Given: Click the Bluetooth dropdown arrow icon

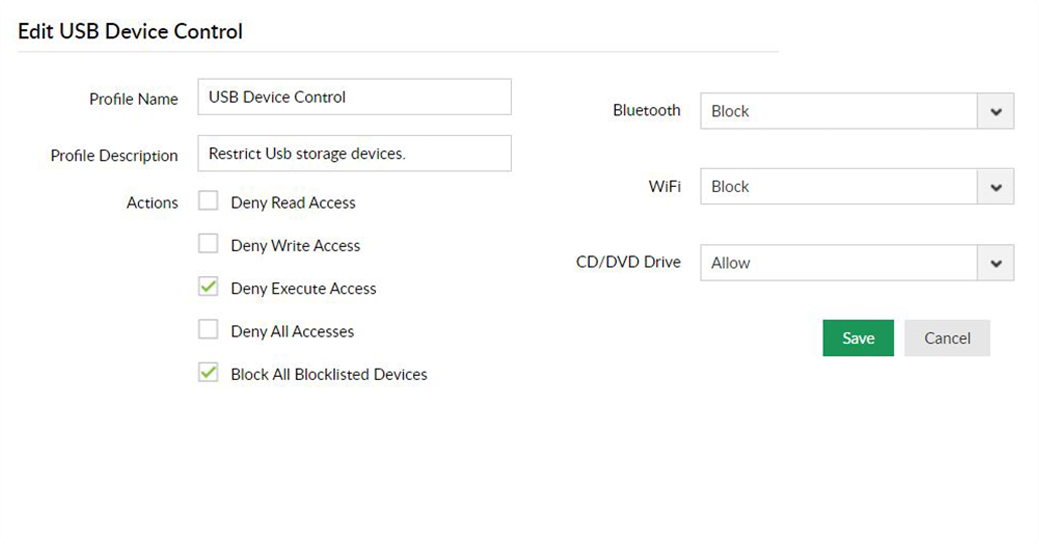Looking at the screenshot, I should point(995,112).
